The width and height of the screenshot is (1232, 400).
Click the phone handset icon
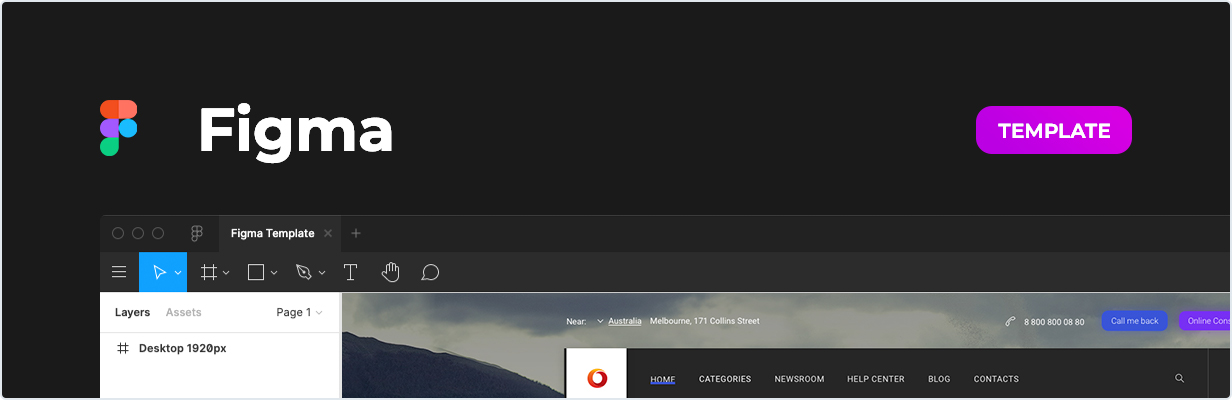click(1010, 322)
